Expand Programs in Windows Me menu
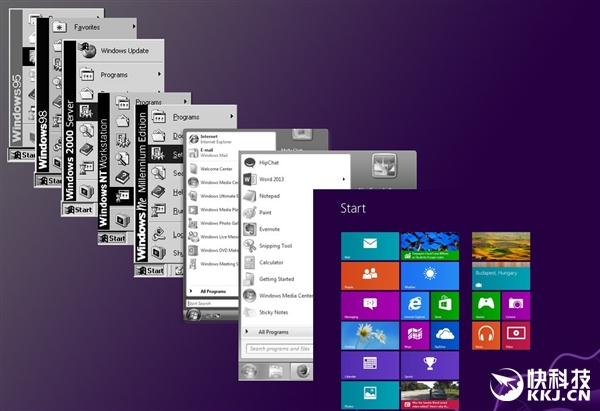The height and width of the screenshot is (411, 600). point(192,117)
